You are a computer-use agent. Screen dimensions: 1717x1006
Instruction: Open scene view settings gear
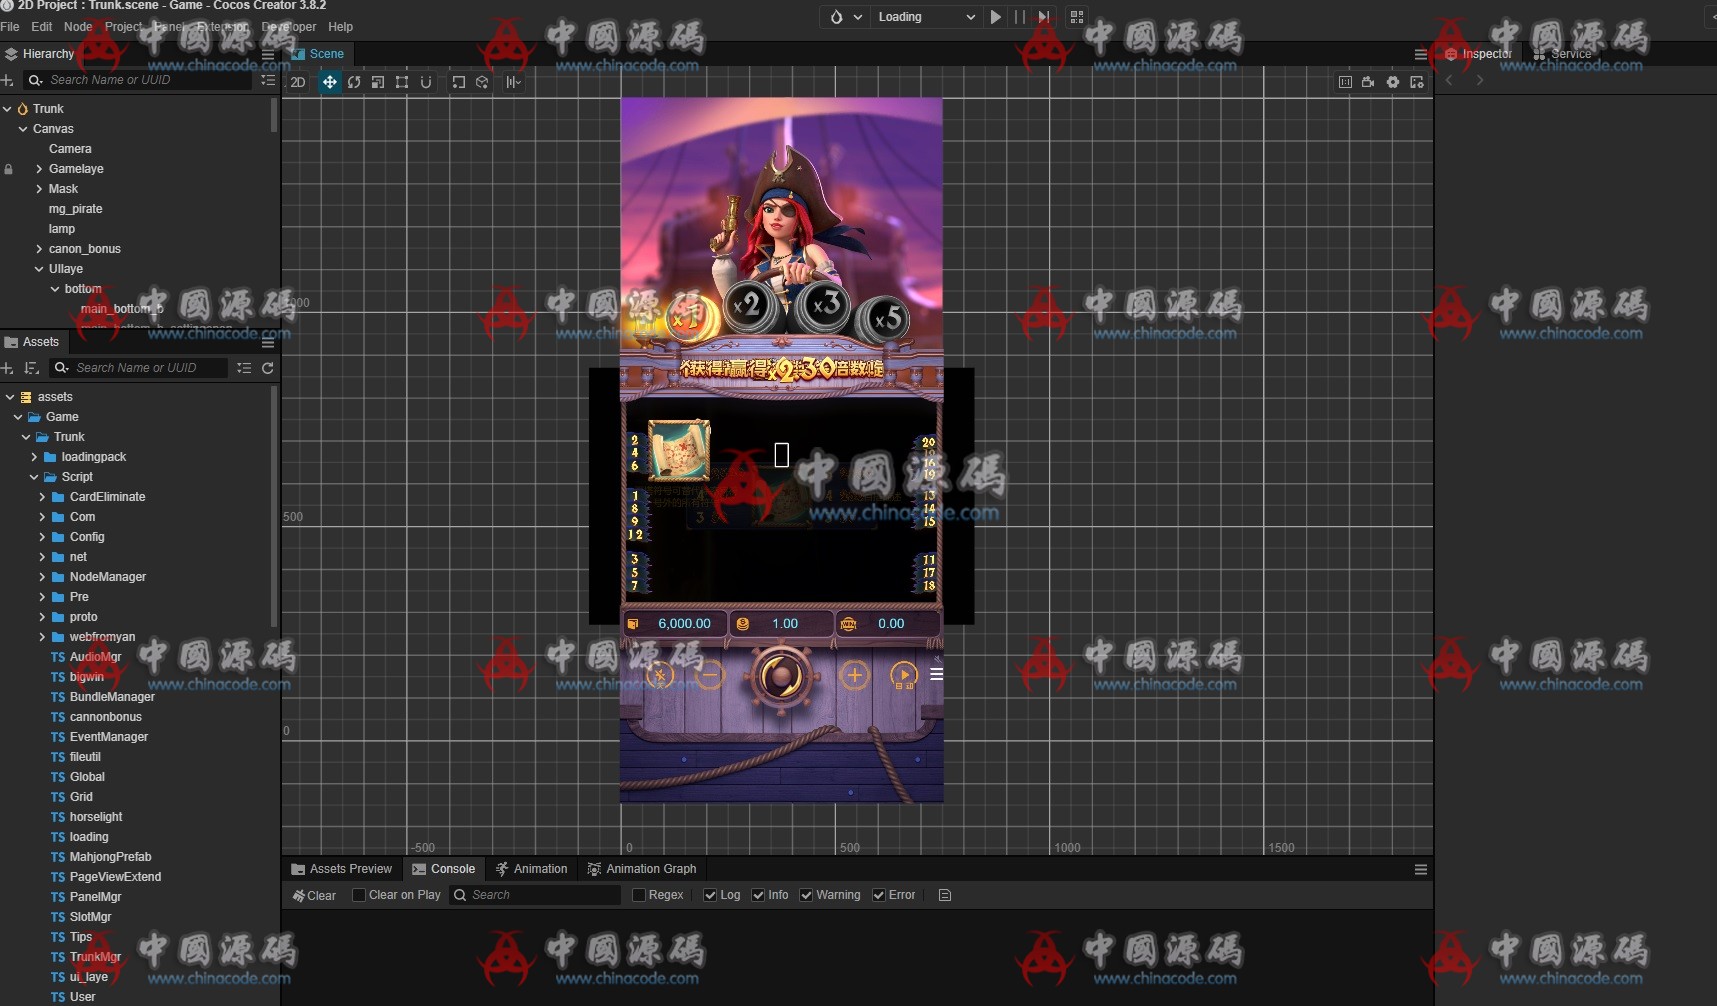(x=1393, y=82)
